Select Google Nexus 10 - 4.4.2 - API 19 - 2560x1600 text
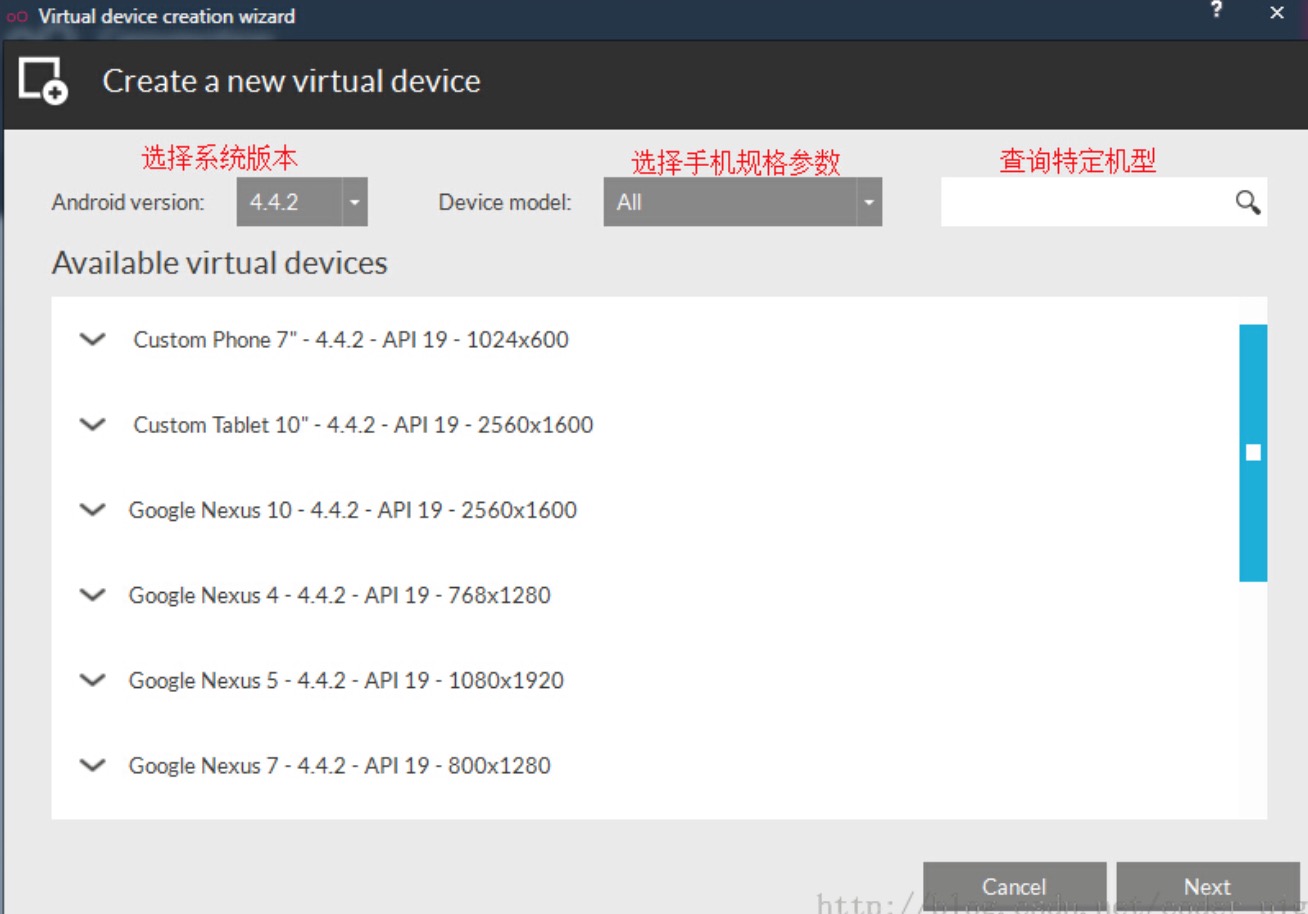 353,510
